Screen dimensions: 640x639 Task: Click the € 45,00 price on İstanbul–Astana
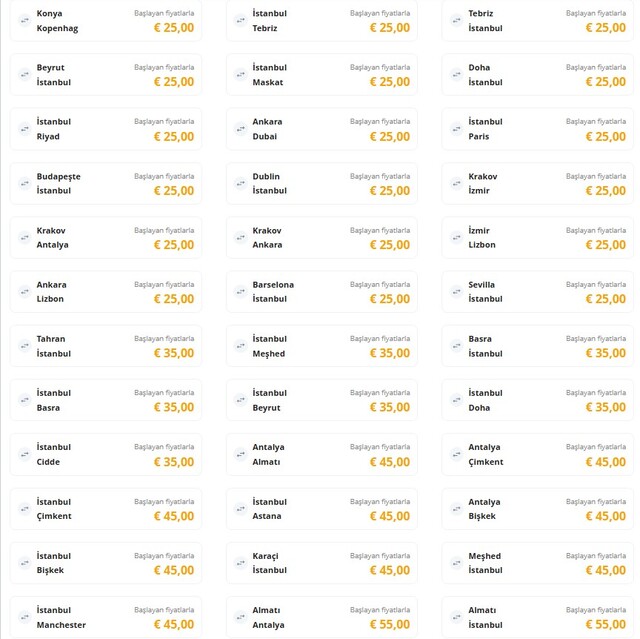point(389,516)
